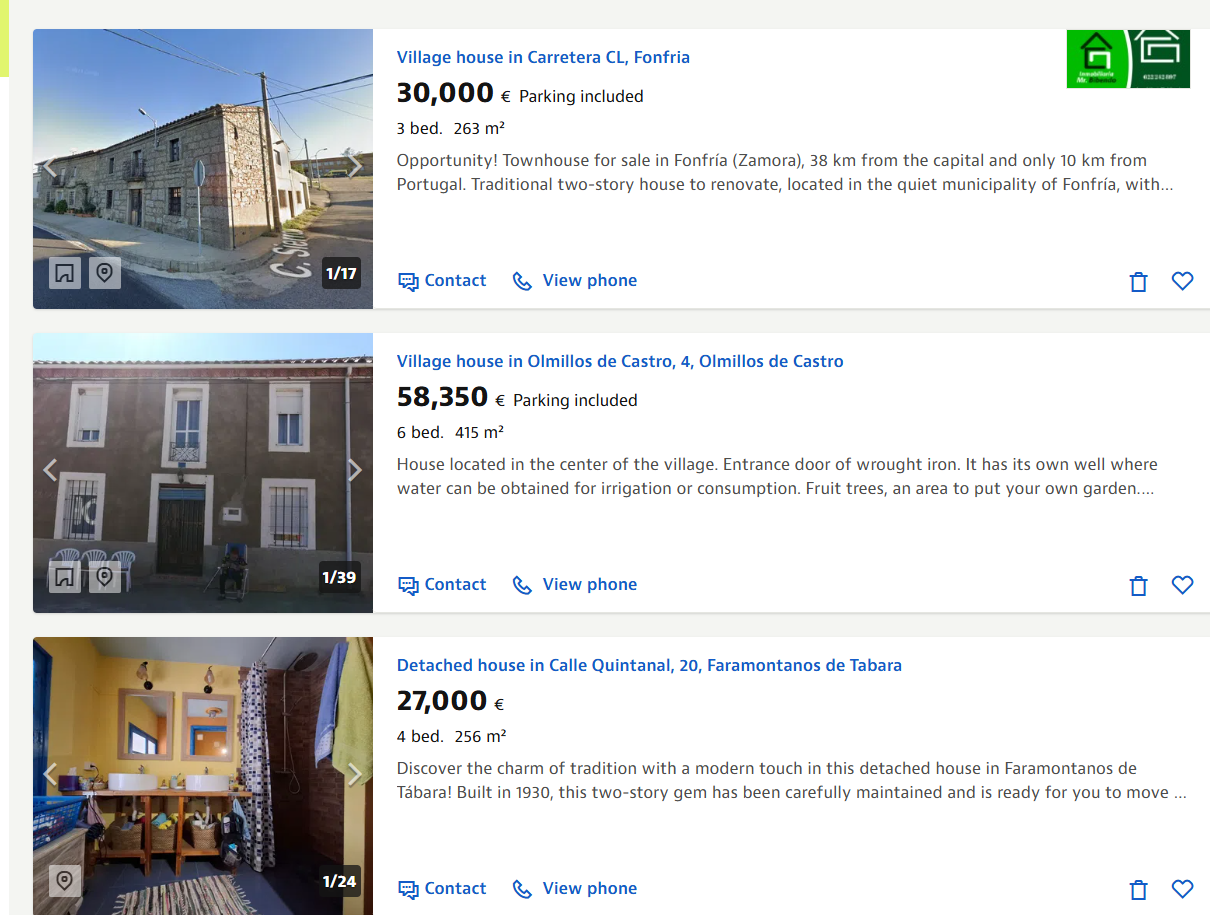Open the green real estate agency logo
The width and height of the screenshot is (1210, 915).
coord(1128,58)
